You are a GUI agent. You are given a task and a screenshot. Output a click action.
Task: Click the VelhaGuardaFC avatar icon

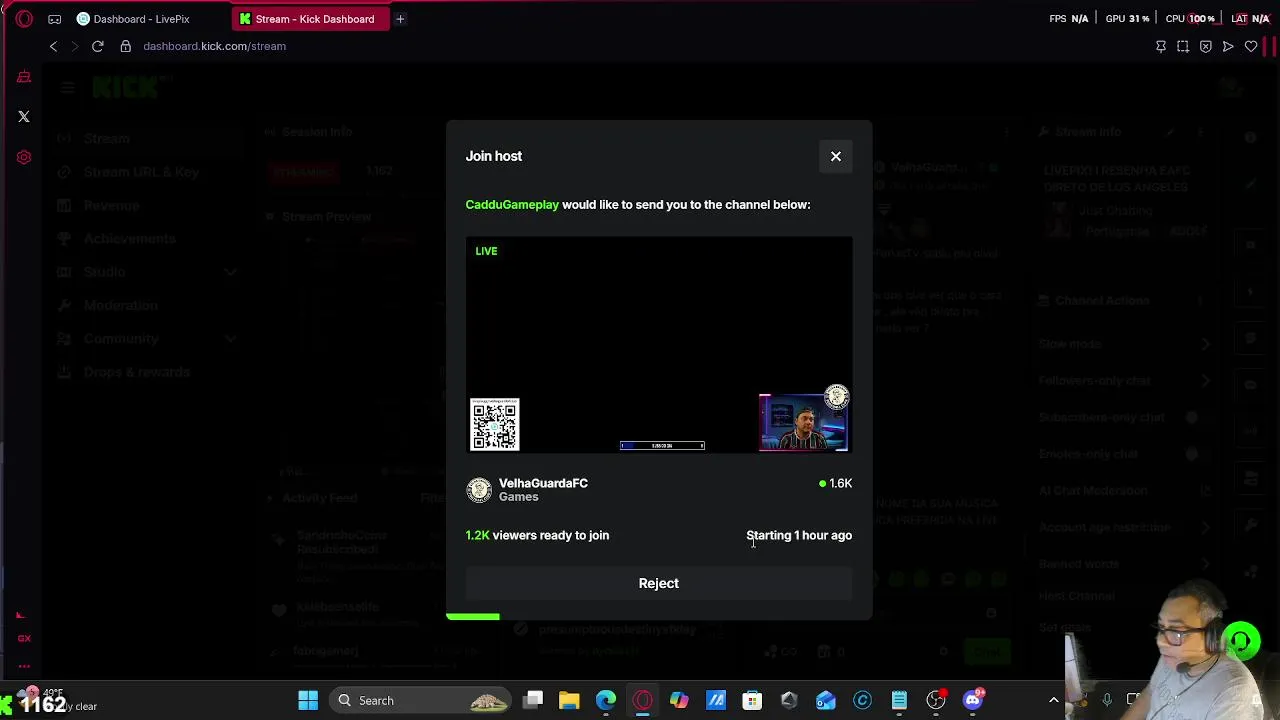click(479, 489)
